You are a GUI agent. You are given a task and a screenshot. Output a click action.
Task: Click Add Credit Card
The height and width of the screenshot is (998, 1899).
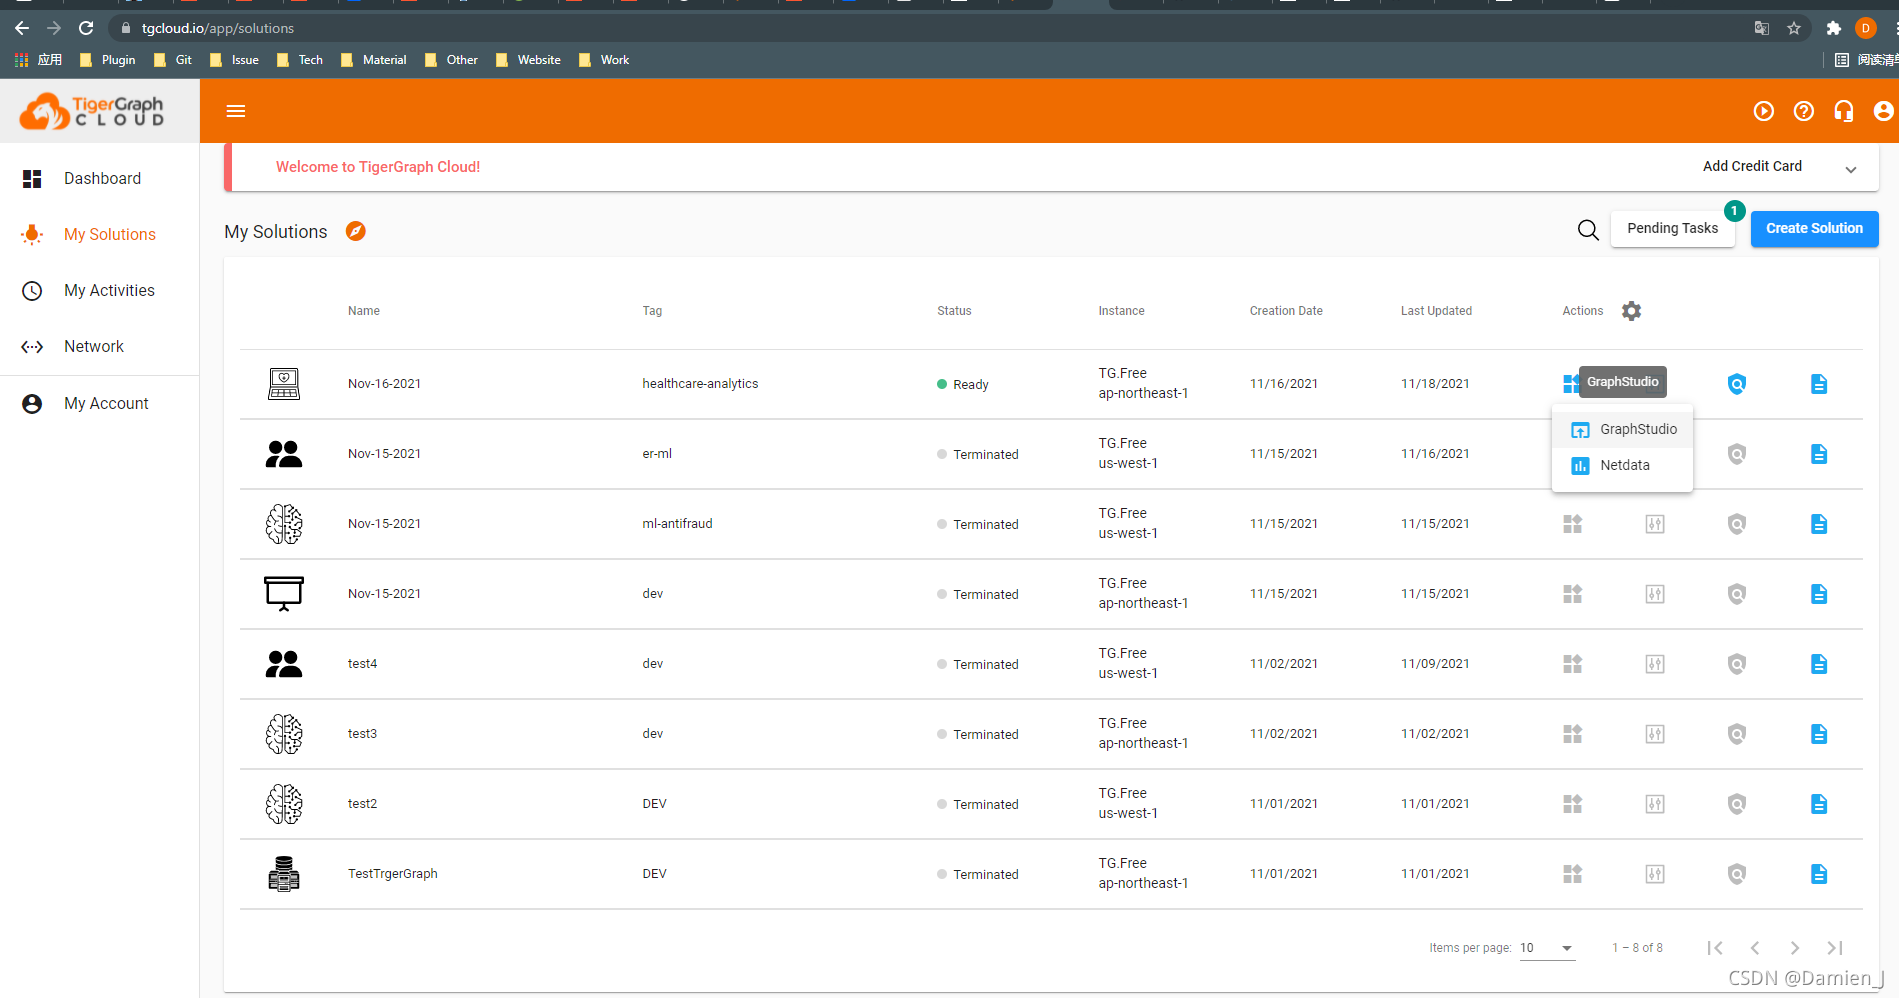pos(1752,166)
